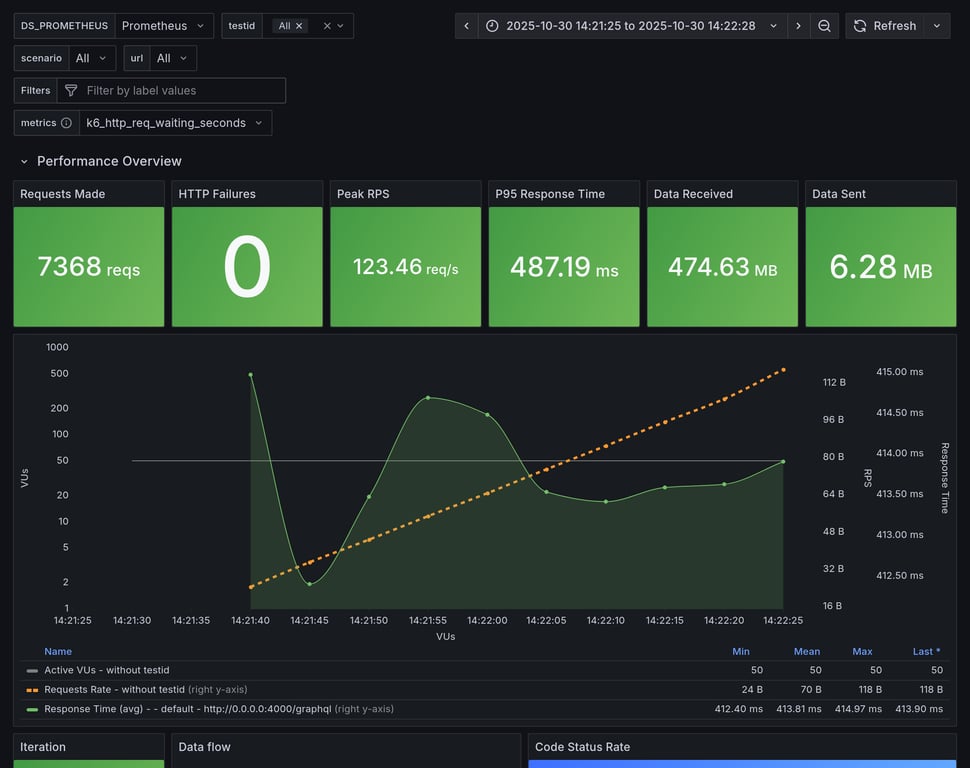This screenshot has width=970, height=768.
Task: Collapse the Performance Overview row
Action: point(25,161)
